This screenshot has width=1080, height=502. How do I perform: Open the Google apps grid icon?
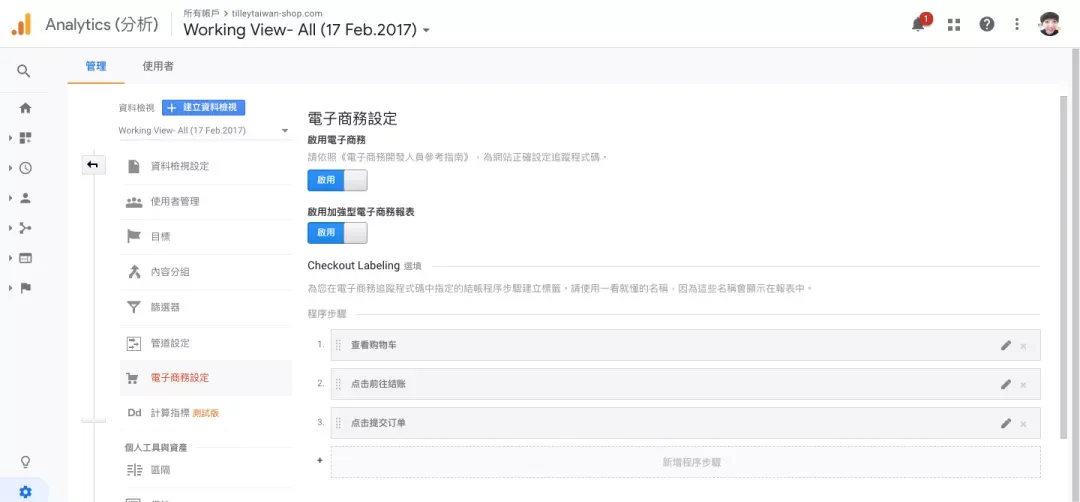click(954, 25)
